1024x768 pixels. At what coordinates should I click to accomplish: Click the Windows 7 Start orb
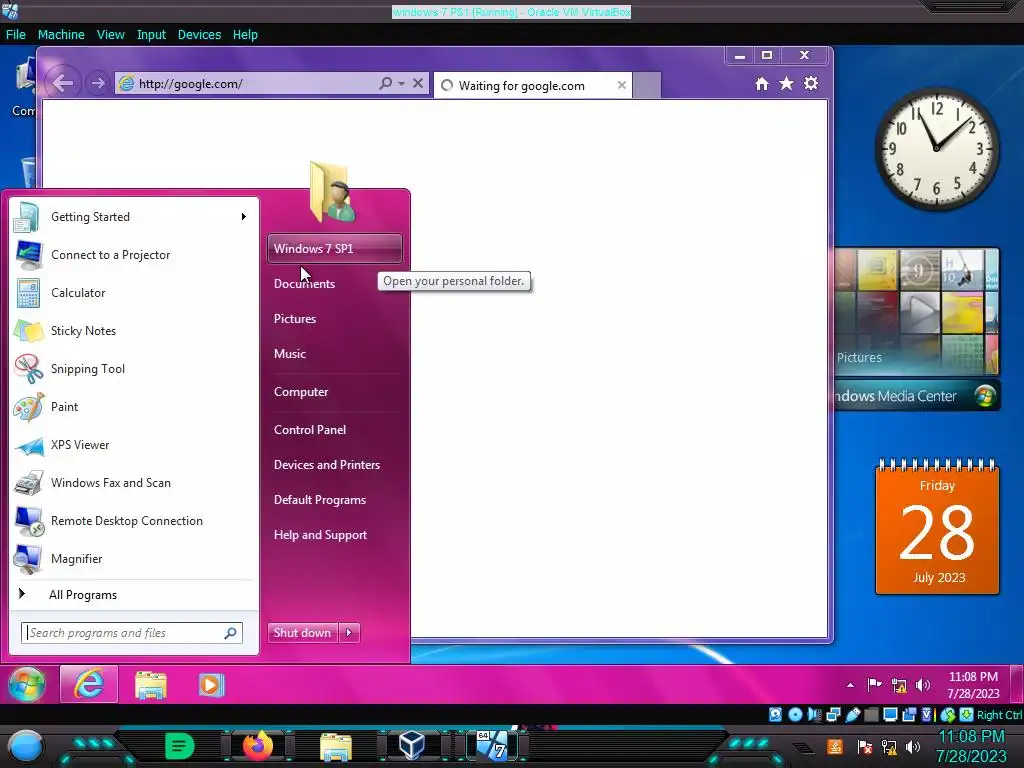26,684
